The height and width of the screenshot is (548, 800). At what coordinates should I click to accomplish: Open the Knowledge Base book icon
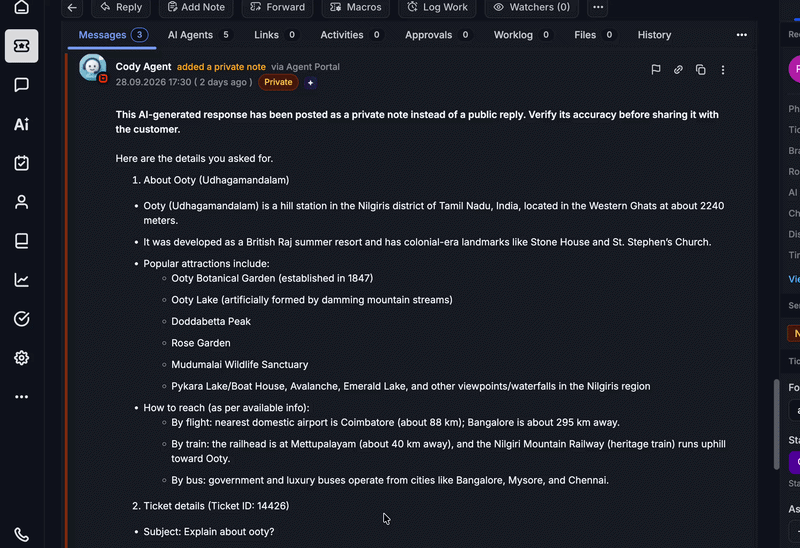point(21,241)
